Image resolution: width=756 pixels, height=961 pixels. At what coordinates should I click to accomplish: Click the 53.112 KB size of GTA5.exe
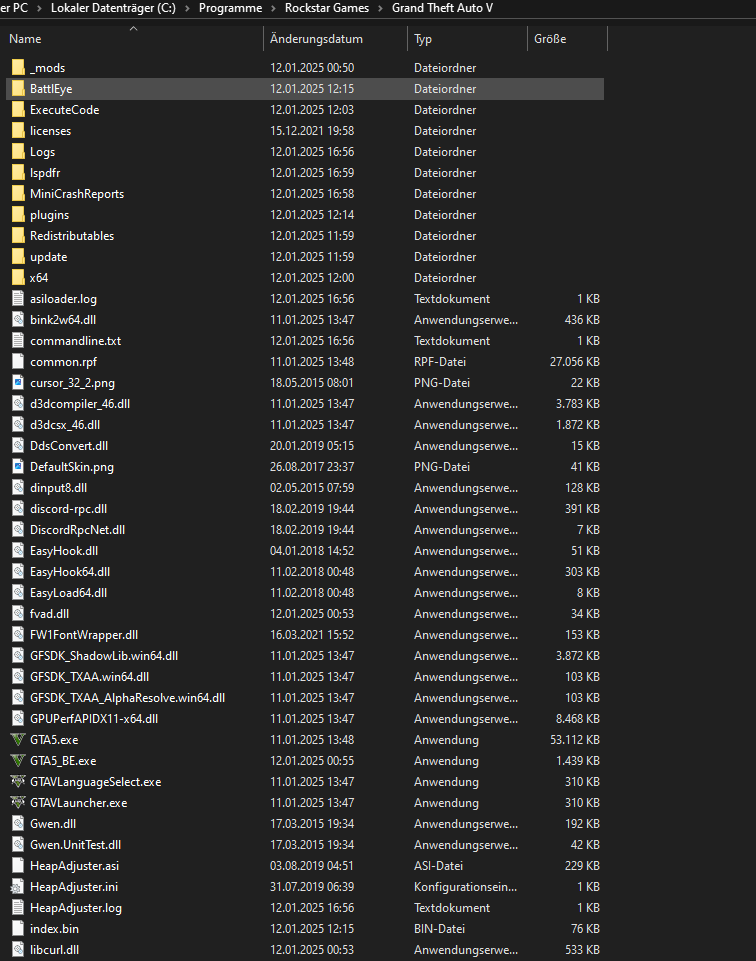click(575, 740)
